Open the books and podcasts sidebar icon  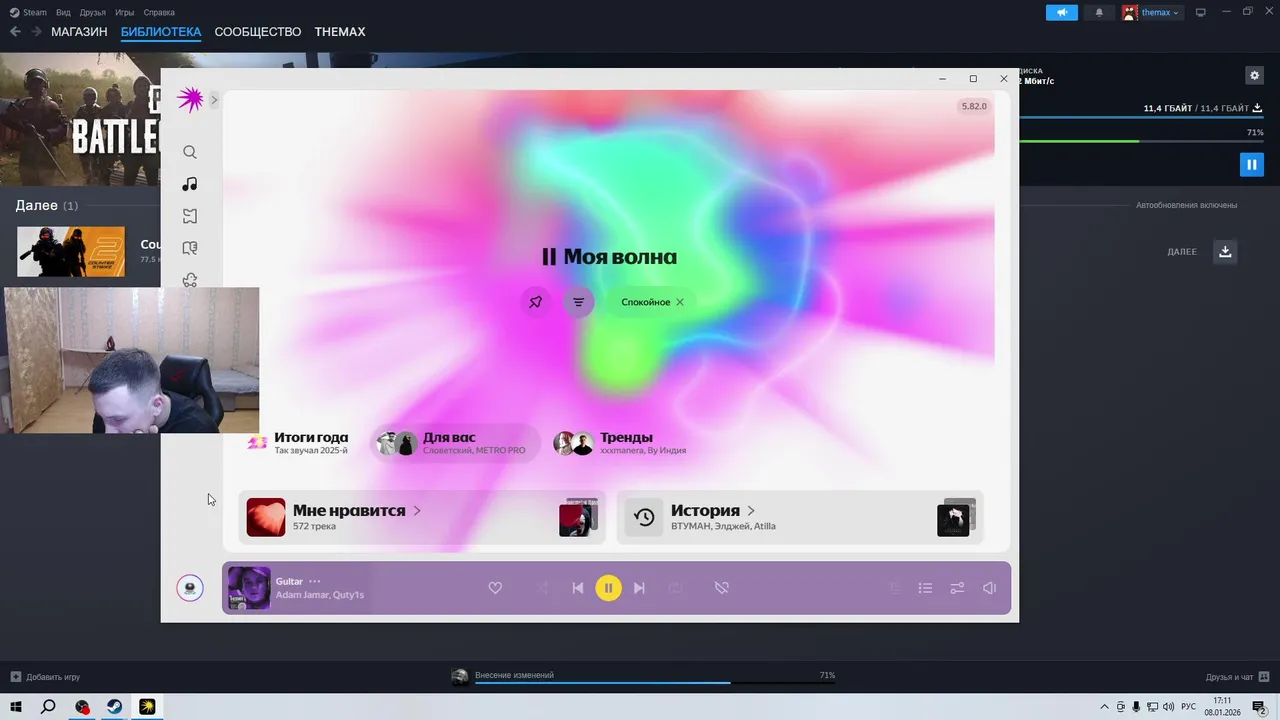point(190,248)
